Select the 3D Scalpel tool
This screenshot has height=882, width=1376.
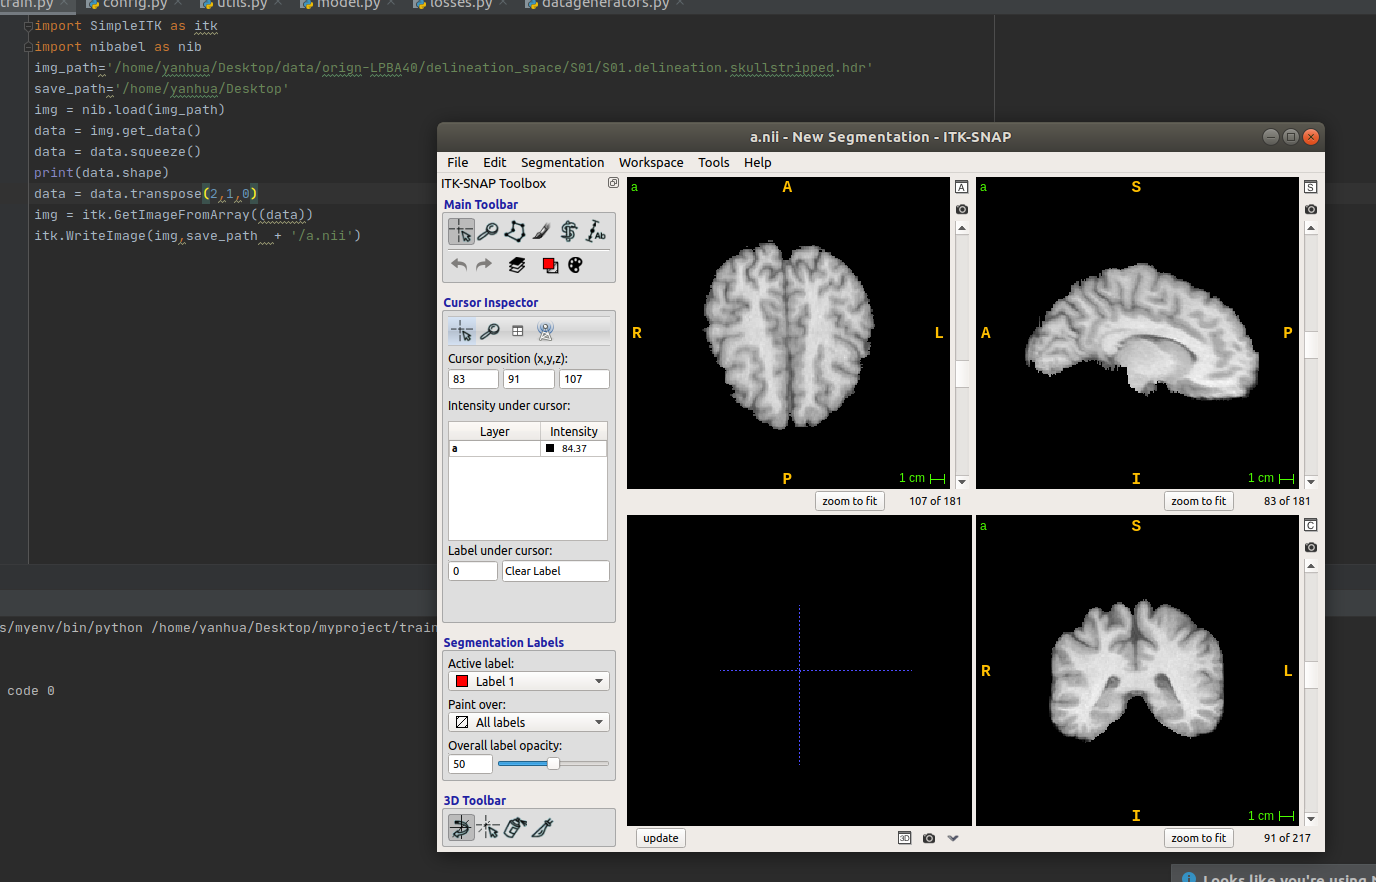click(x=542, y=827)
